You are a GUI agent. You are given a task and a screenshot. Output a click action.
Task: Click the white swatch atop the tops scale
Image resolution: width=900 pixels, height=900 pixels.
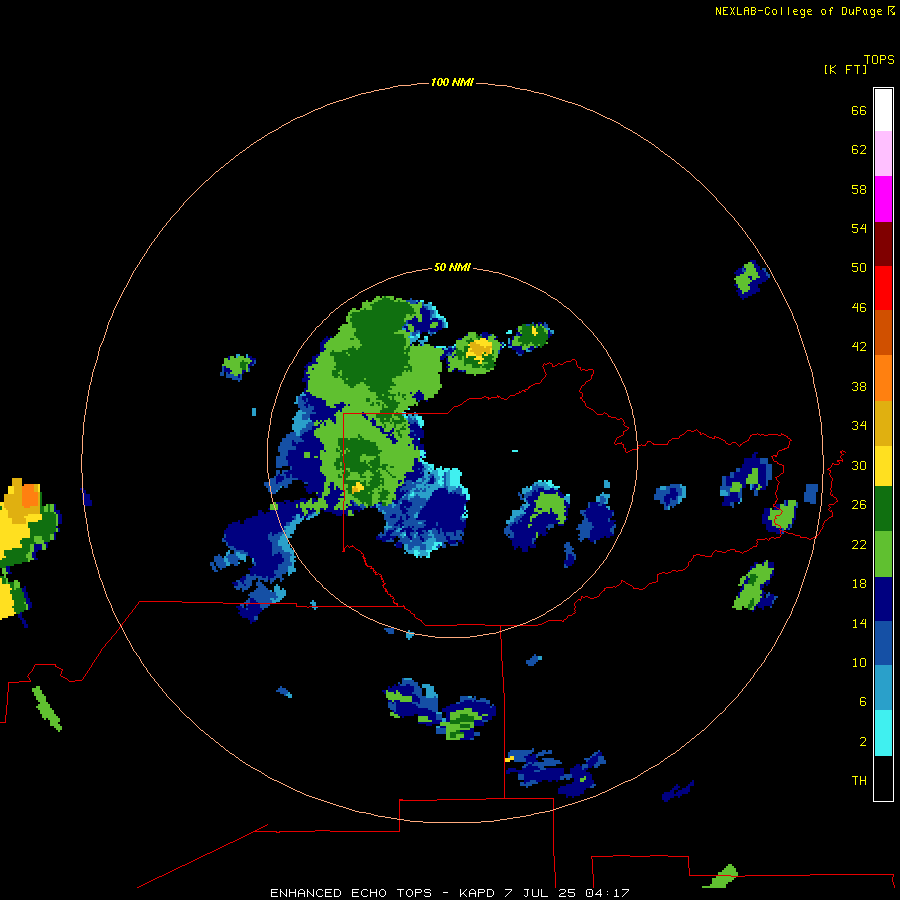[883, 110]
